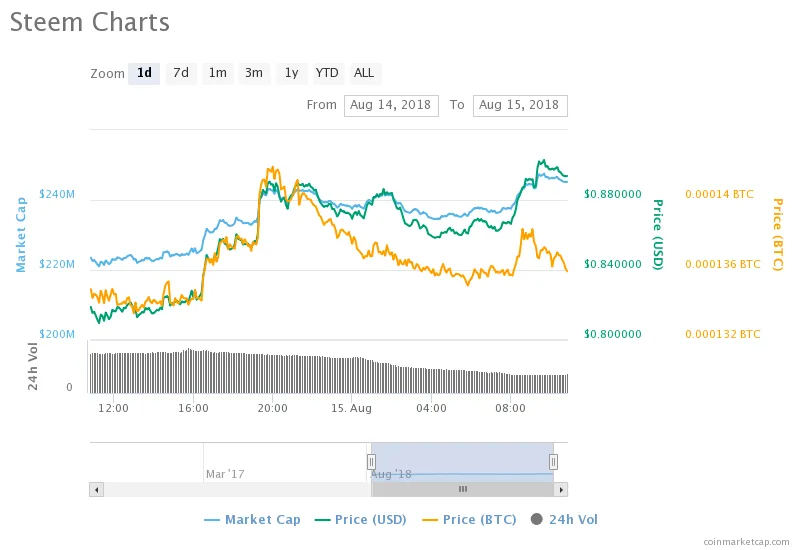Click the Steem Charts heading
The image size is (800, 550).
point(90,22)
